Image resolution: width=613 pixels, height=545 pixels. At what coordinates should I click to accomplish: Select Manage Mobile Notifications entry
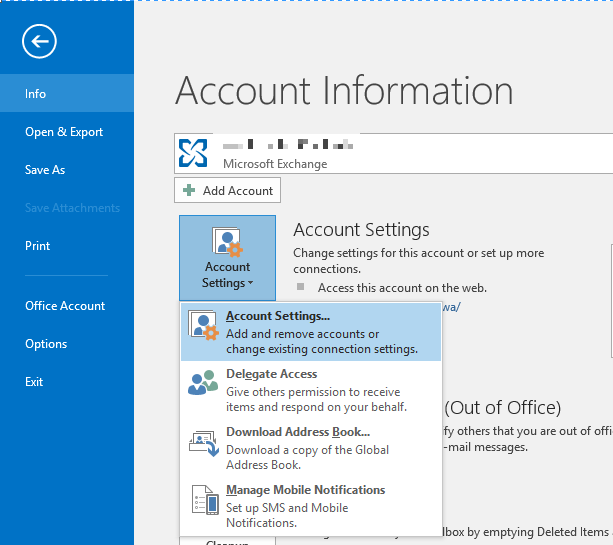[311, 506]
